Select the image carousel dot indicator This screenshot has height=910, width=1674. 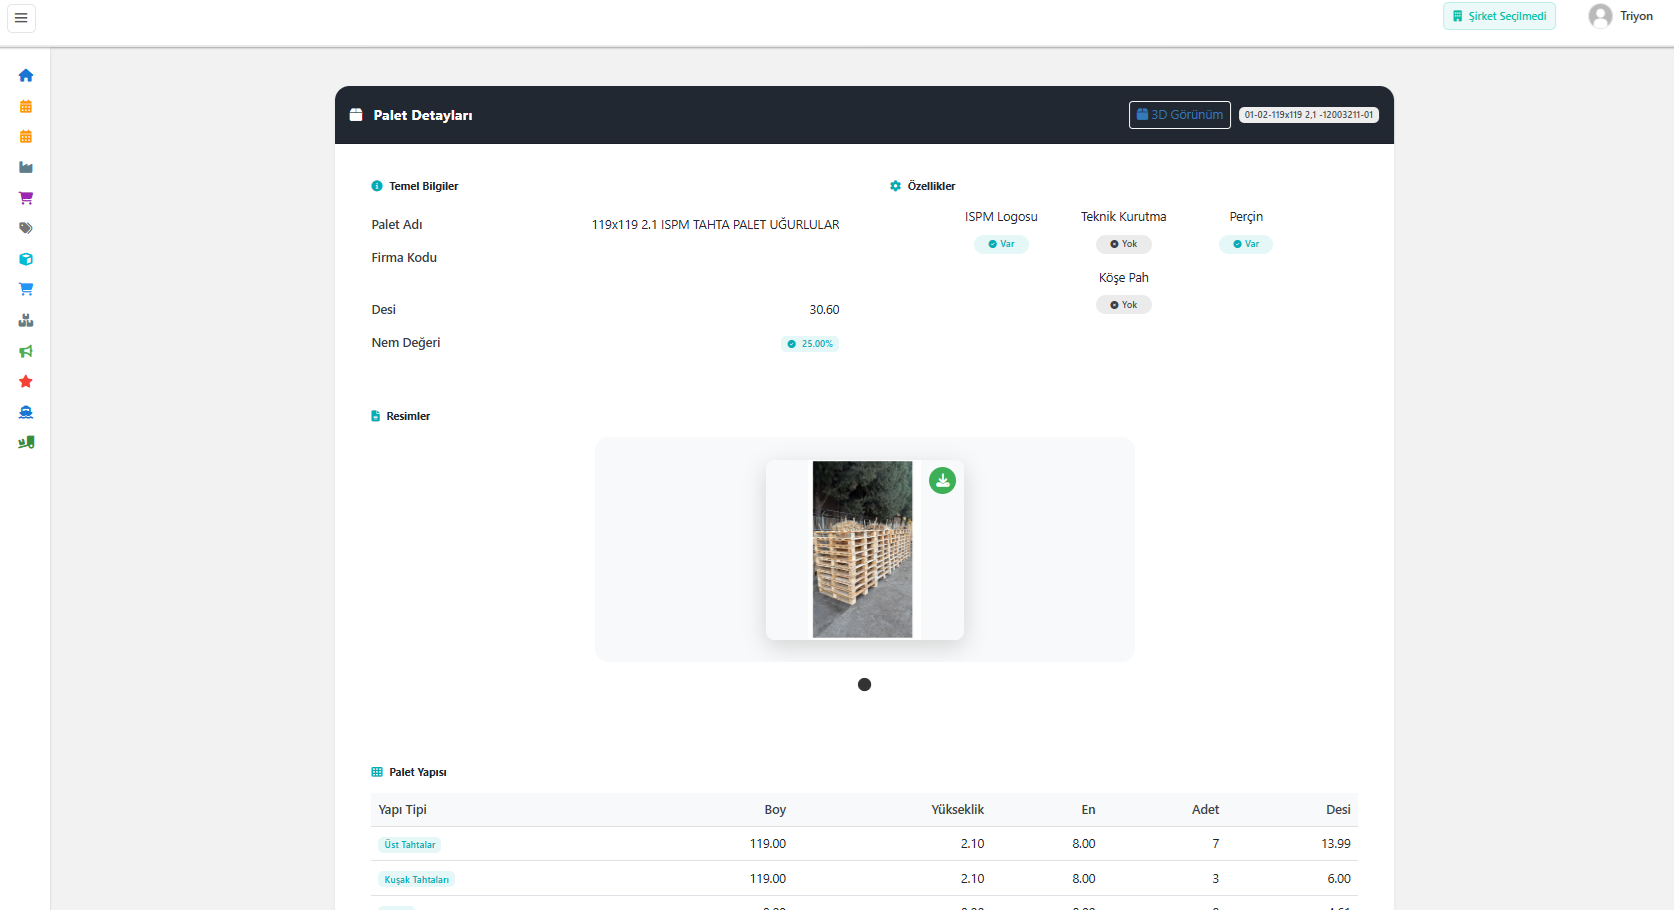864,685
